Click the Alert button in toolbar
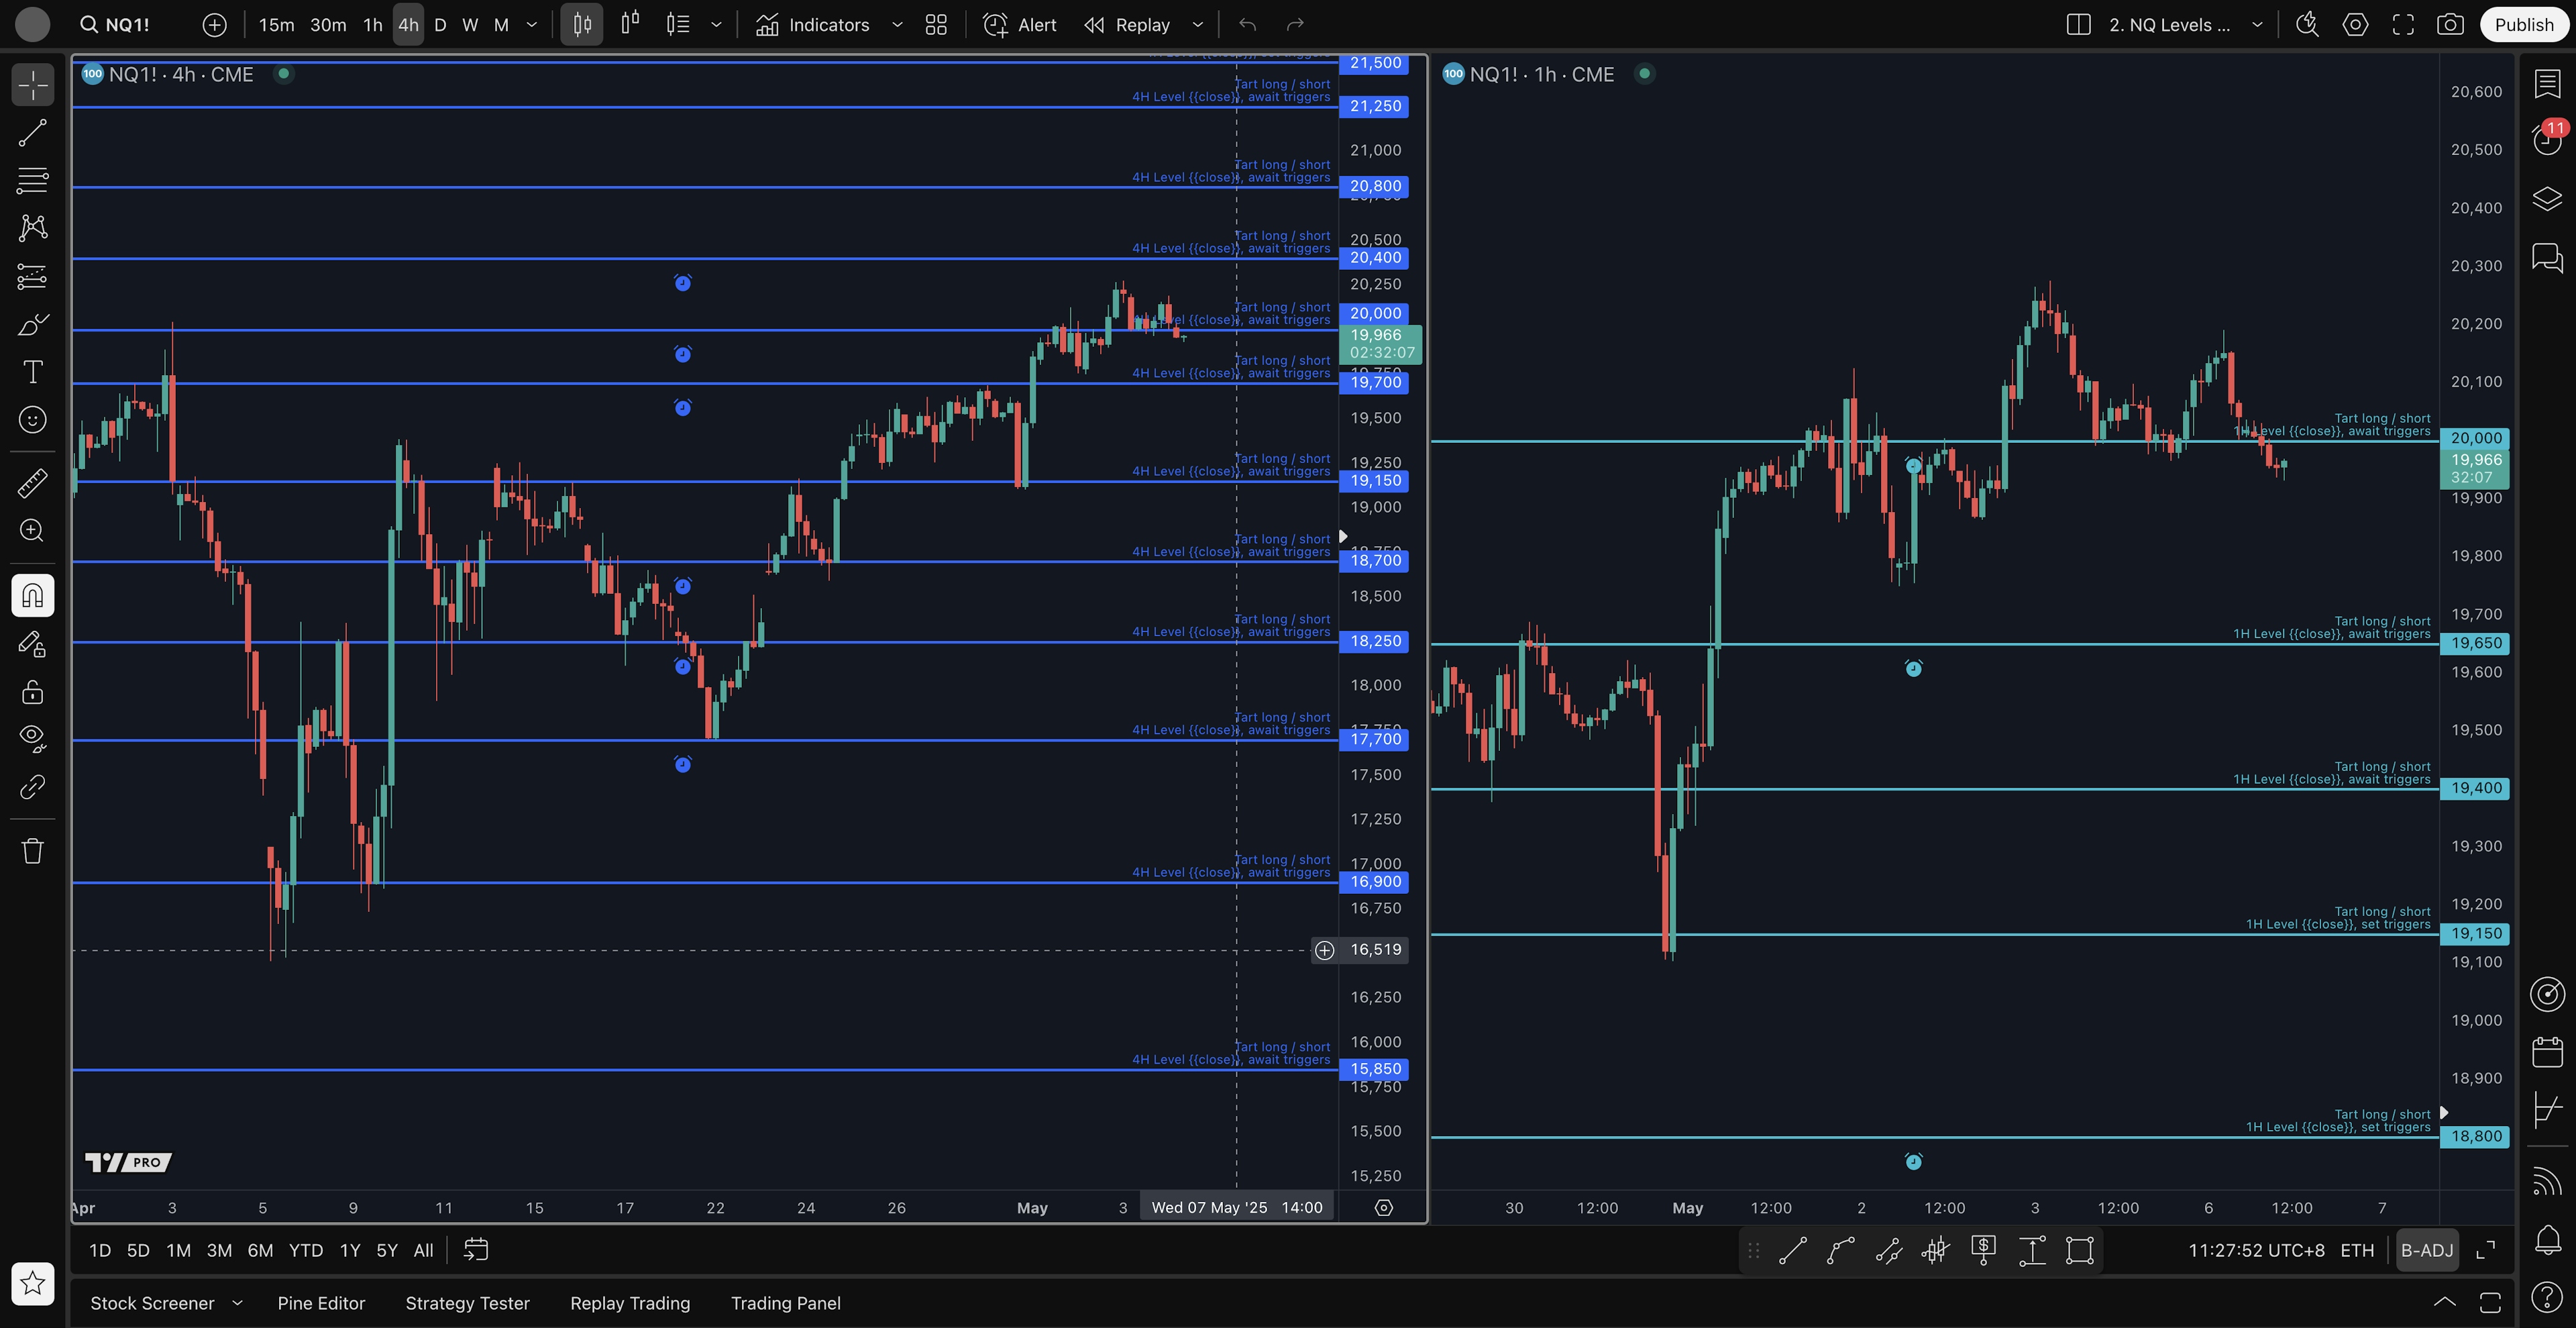This screenshot has height=1328, width=2576. click(x=1020, y=25)
